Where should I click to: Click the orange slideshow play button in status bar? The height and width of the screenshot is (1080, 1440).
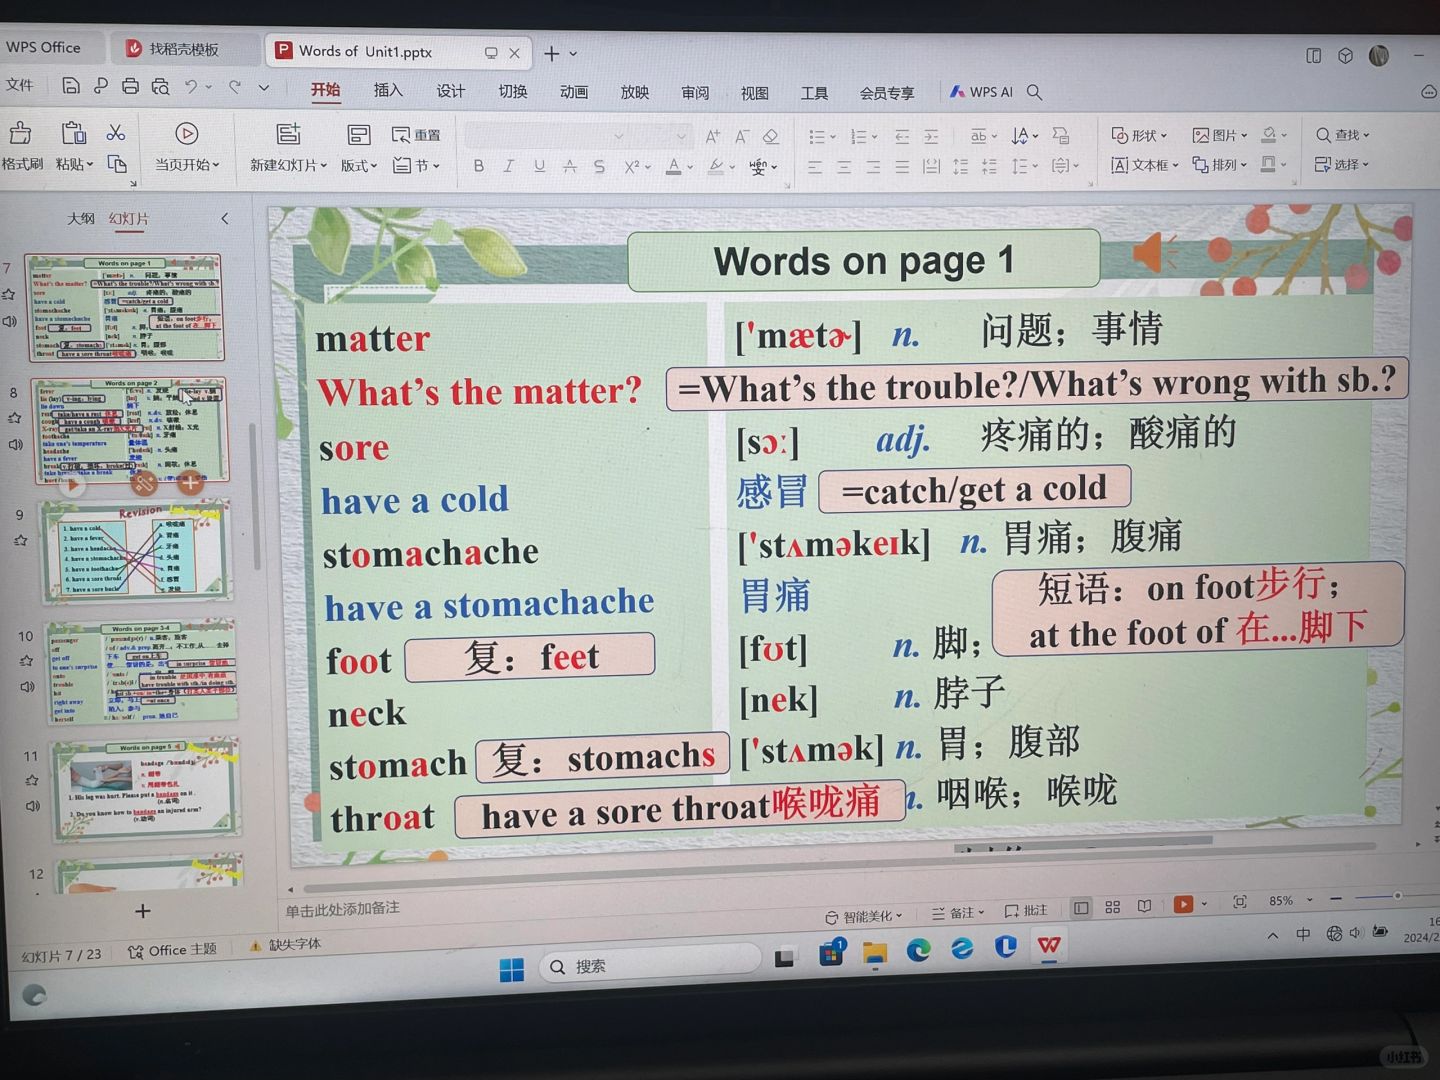[x=1183, y=904]
